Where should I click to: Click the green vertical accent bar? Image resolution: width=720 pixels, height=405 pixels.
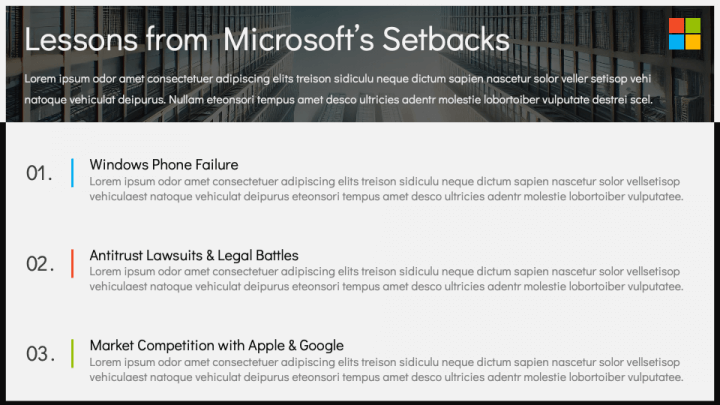pyautogui.click(x=72, y=354)
